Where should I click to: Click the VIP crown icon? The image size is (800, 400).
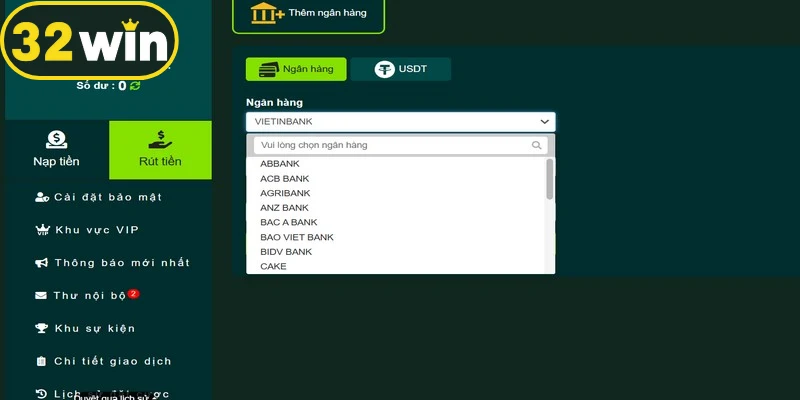(x=42, y=230)
